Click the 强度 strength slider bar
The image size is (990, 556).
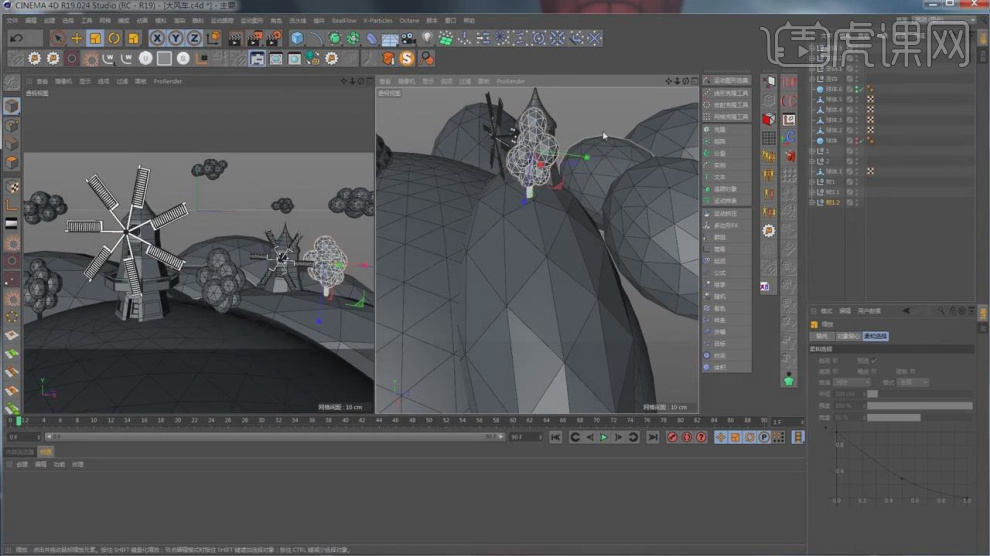pyautogui.click(x=920, y=406)
